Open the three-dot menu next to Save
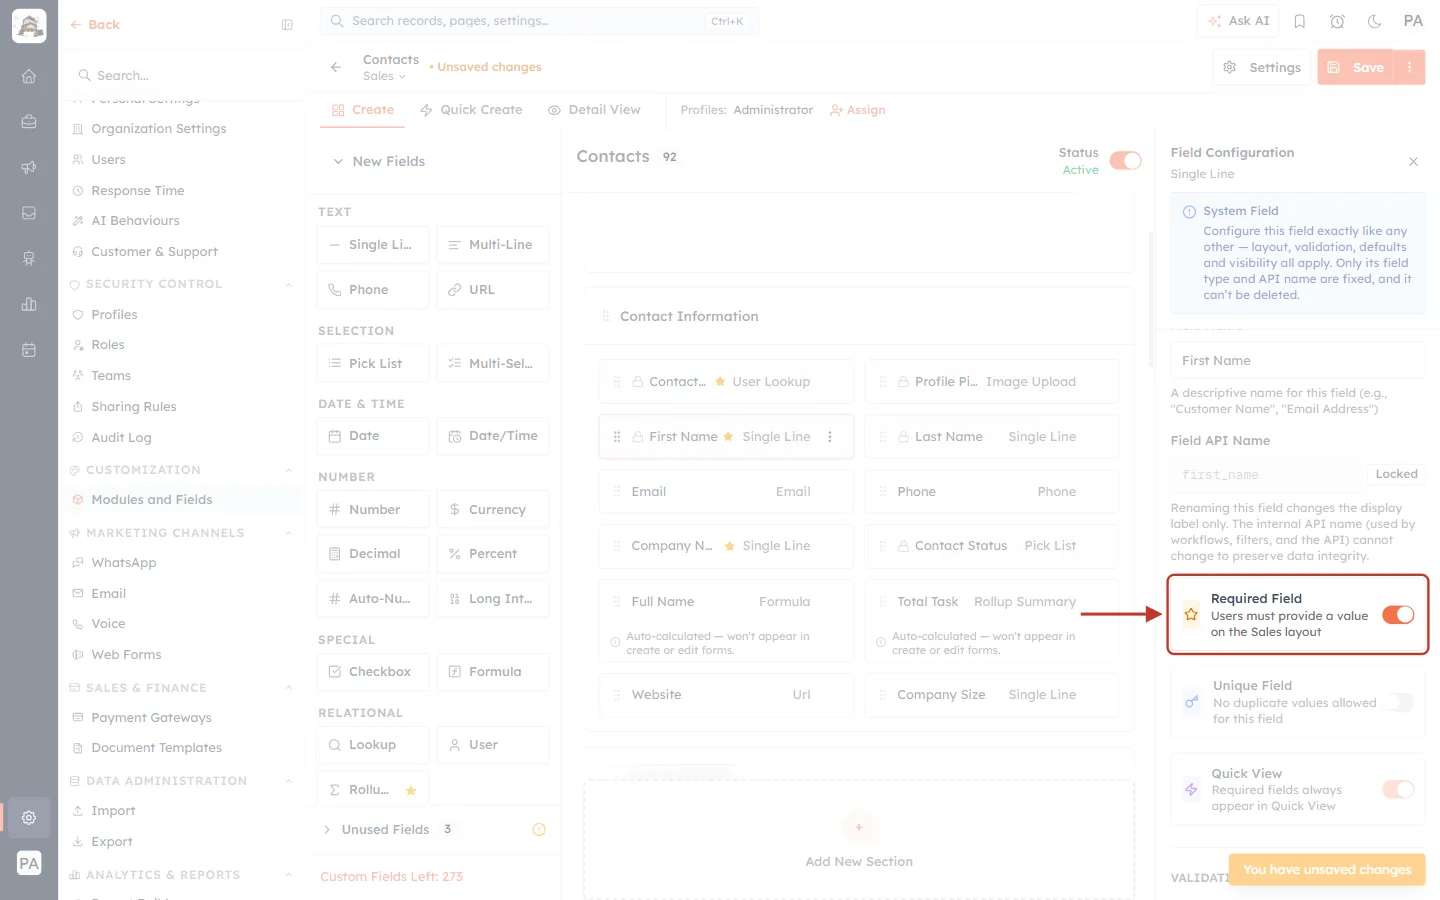This screenshot has width=1440, height=900. (x=1410, y=67)
